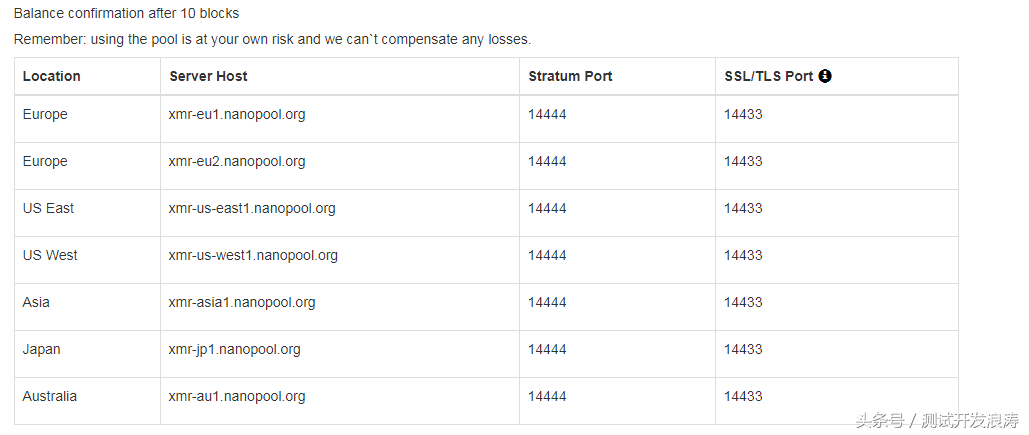Click the Japan location cell
This screenshot has width=1029, height=435.
(41, 350)
